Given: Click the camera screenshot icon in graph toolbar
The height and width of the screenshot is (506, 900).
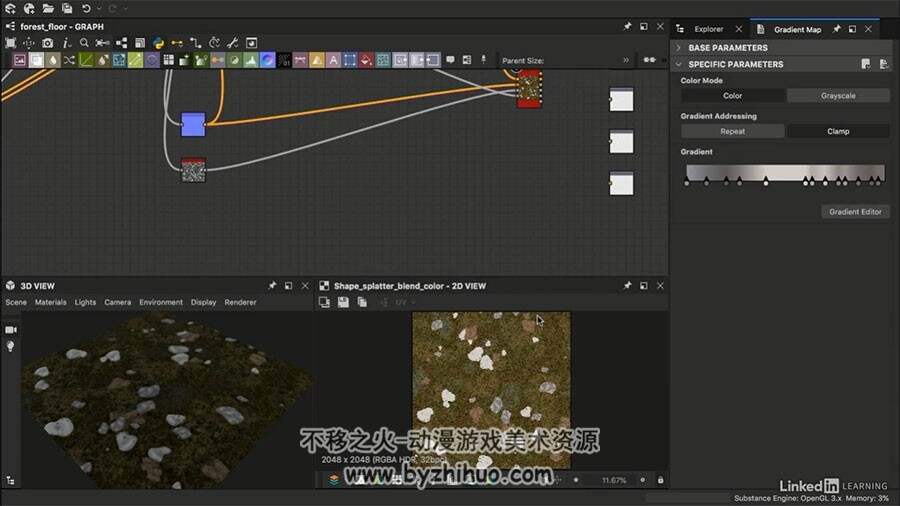Looking at the screenshot, I should pyautogui.click(x=48, y=43).
